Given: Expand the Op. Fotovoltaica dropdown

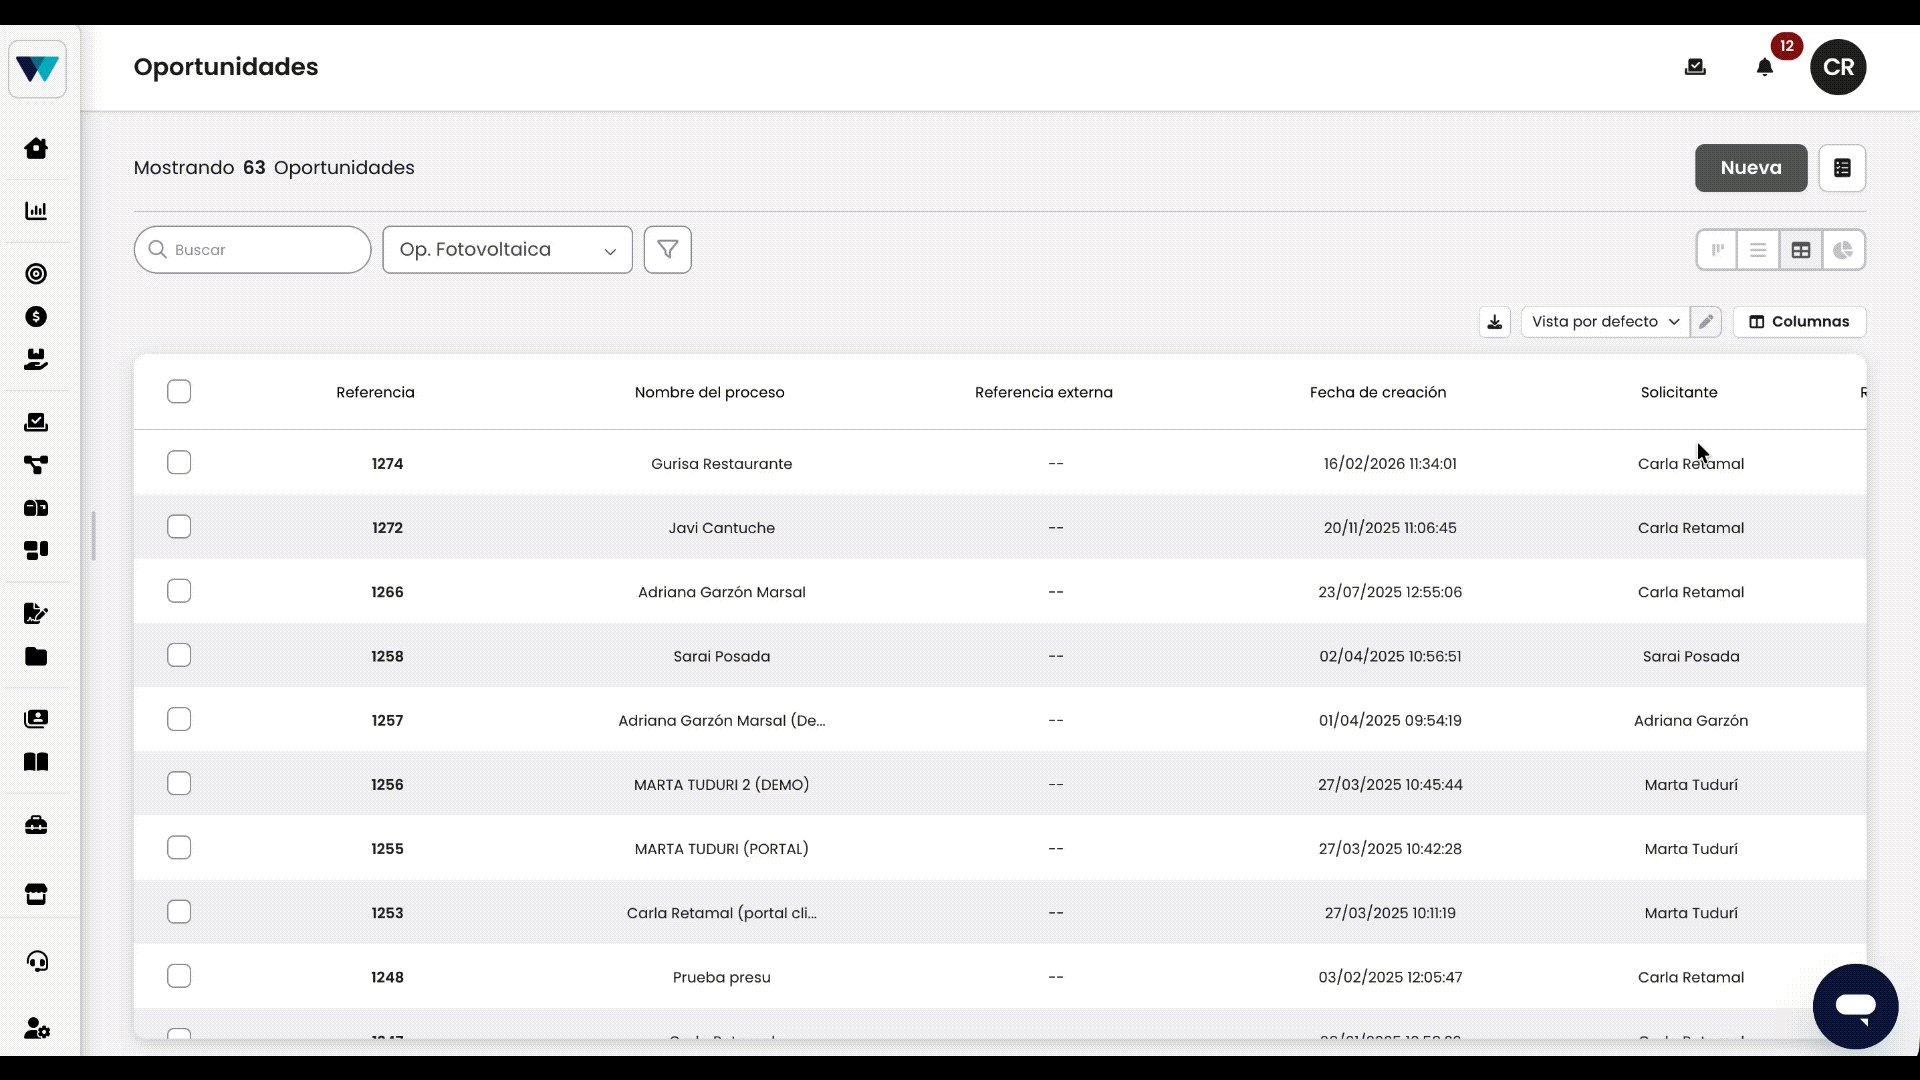Looking at the screenshot, I should (x=507, y=249).
